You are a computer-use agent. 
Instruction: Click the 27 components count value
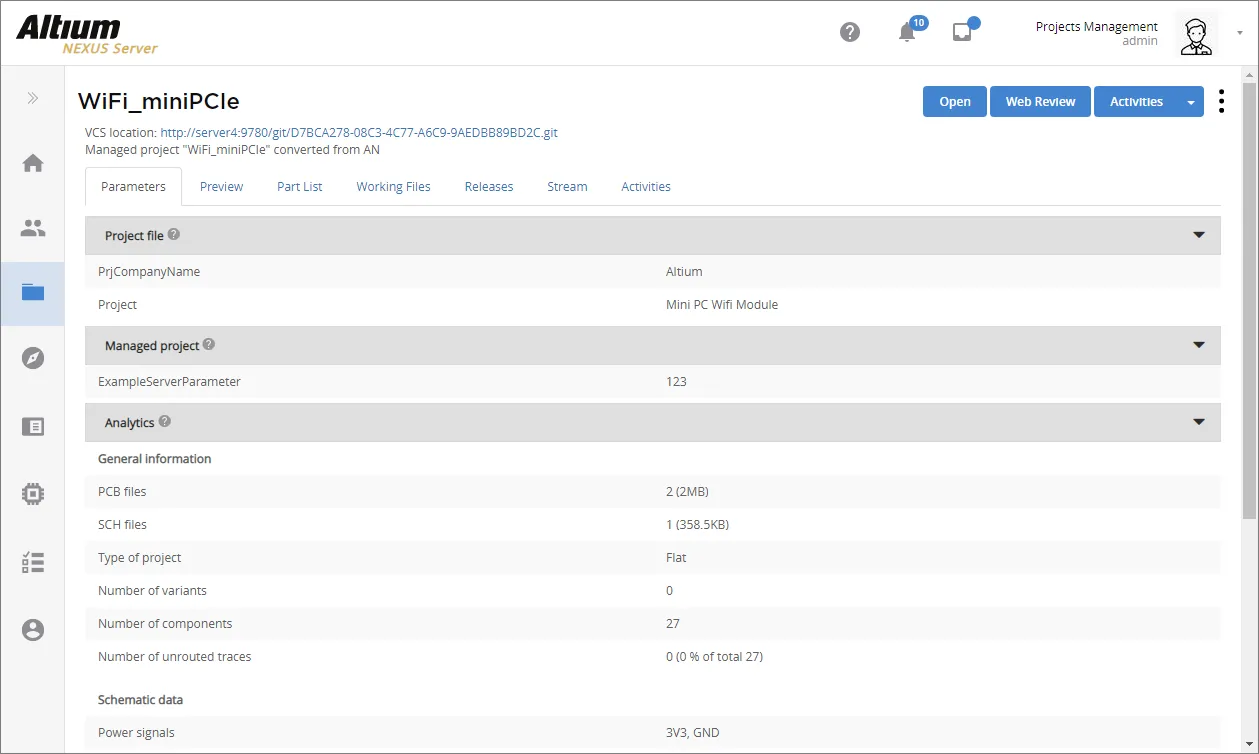pos(673,624)
